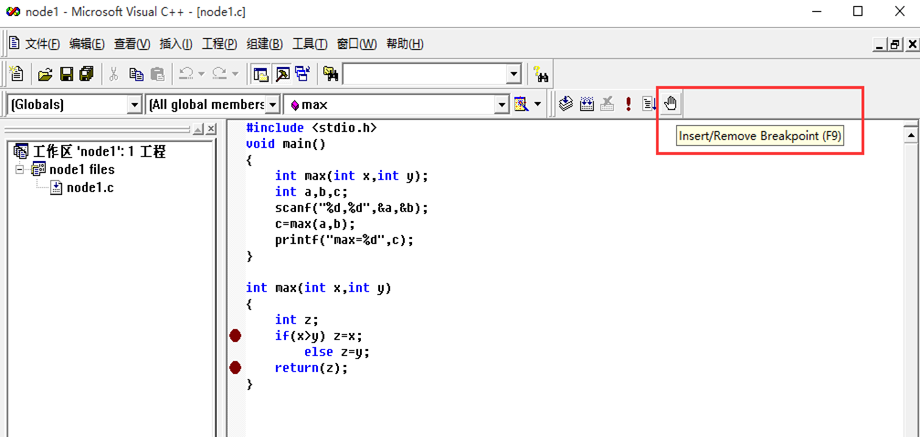
Task: Open the 编辑(E) menu
Action: [x=87, y=45]
